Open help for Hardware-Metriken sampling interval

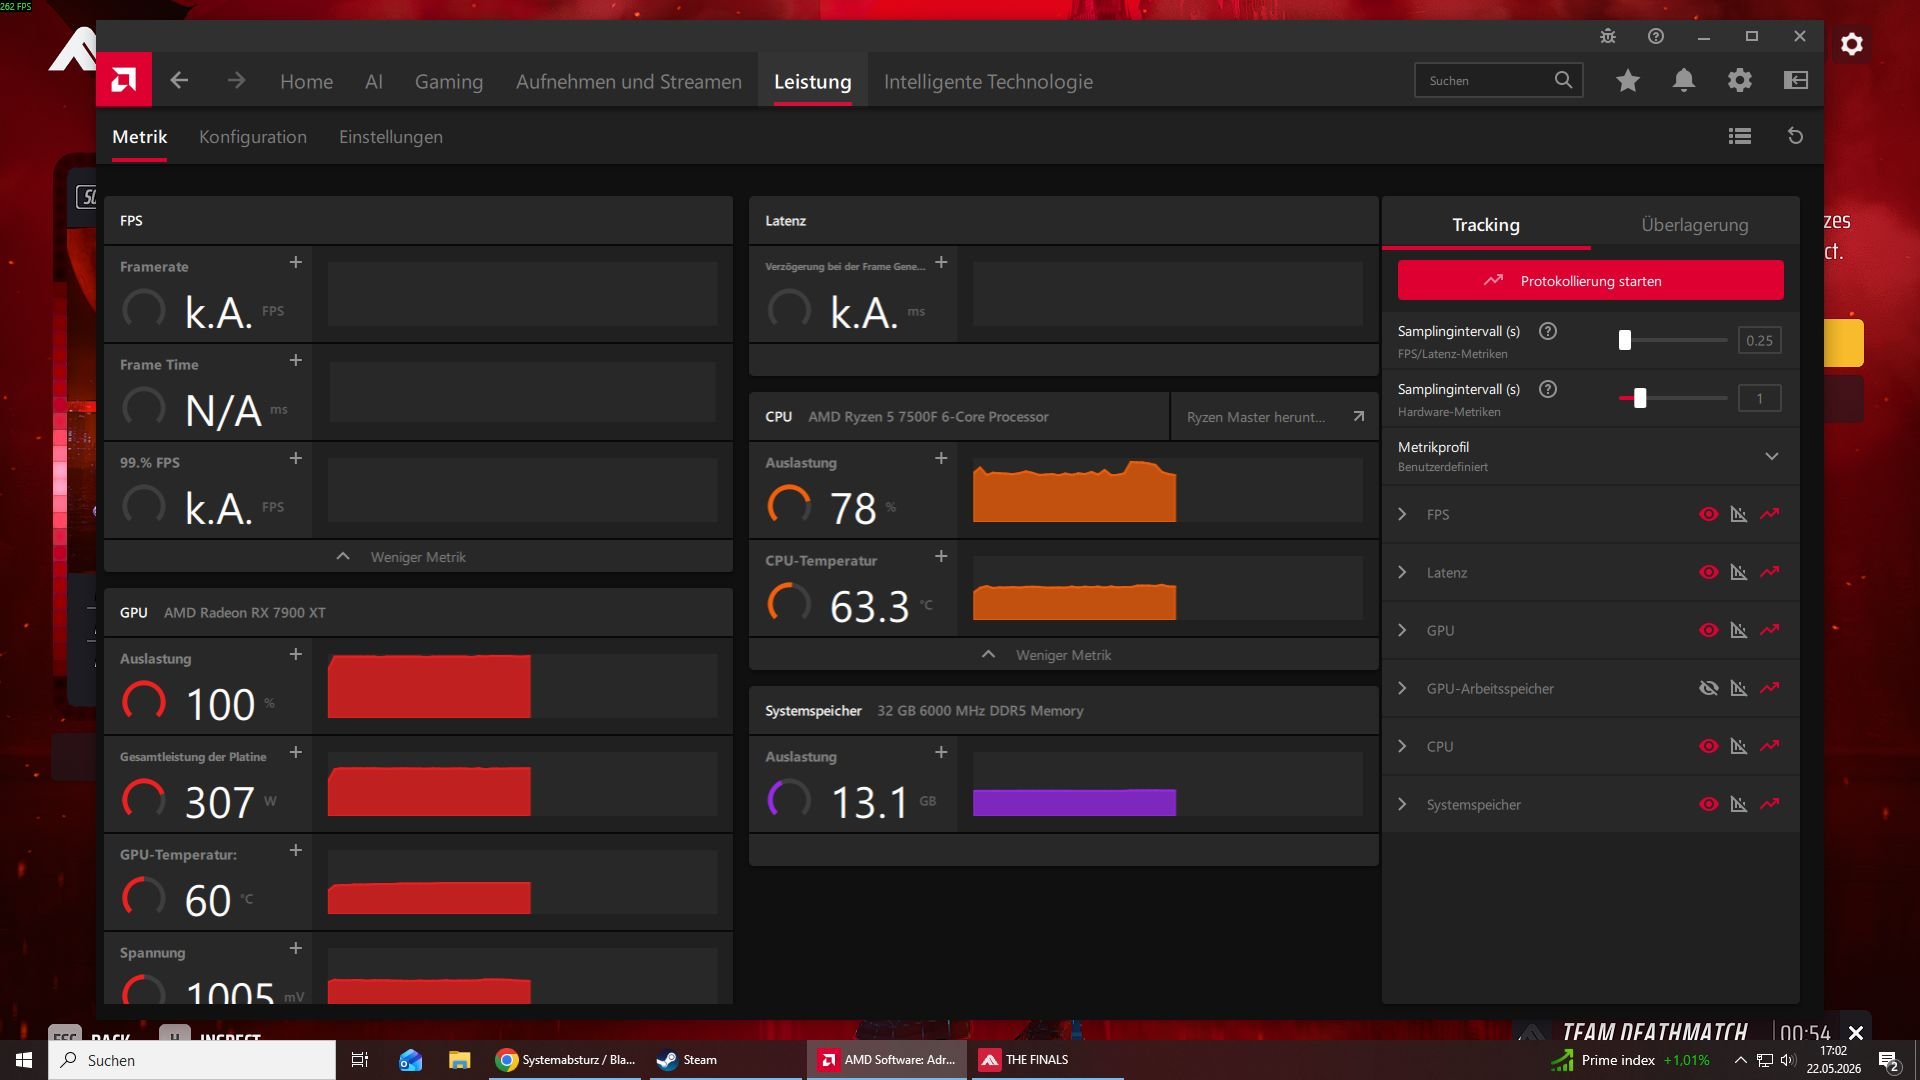(x=1548, y=389)
